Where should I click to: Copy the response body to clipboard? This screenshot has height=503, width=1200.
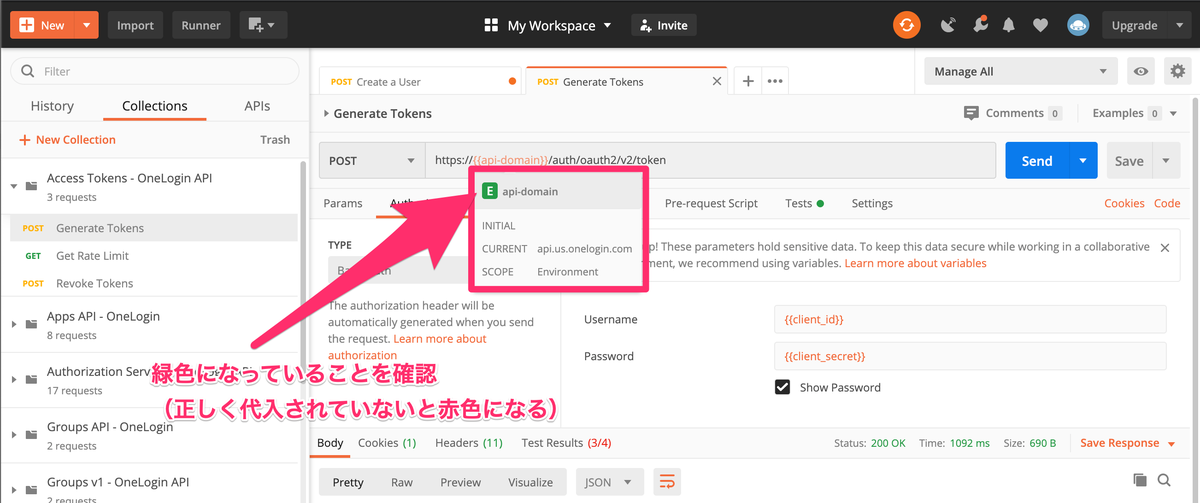pos(1140,481)
